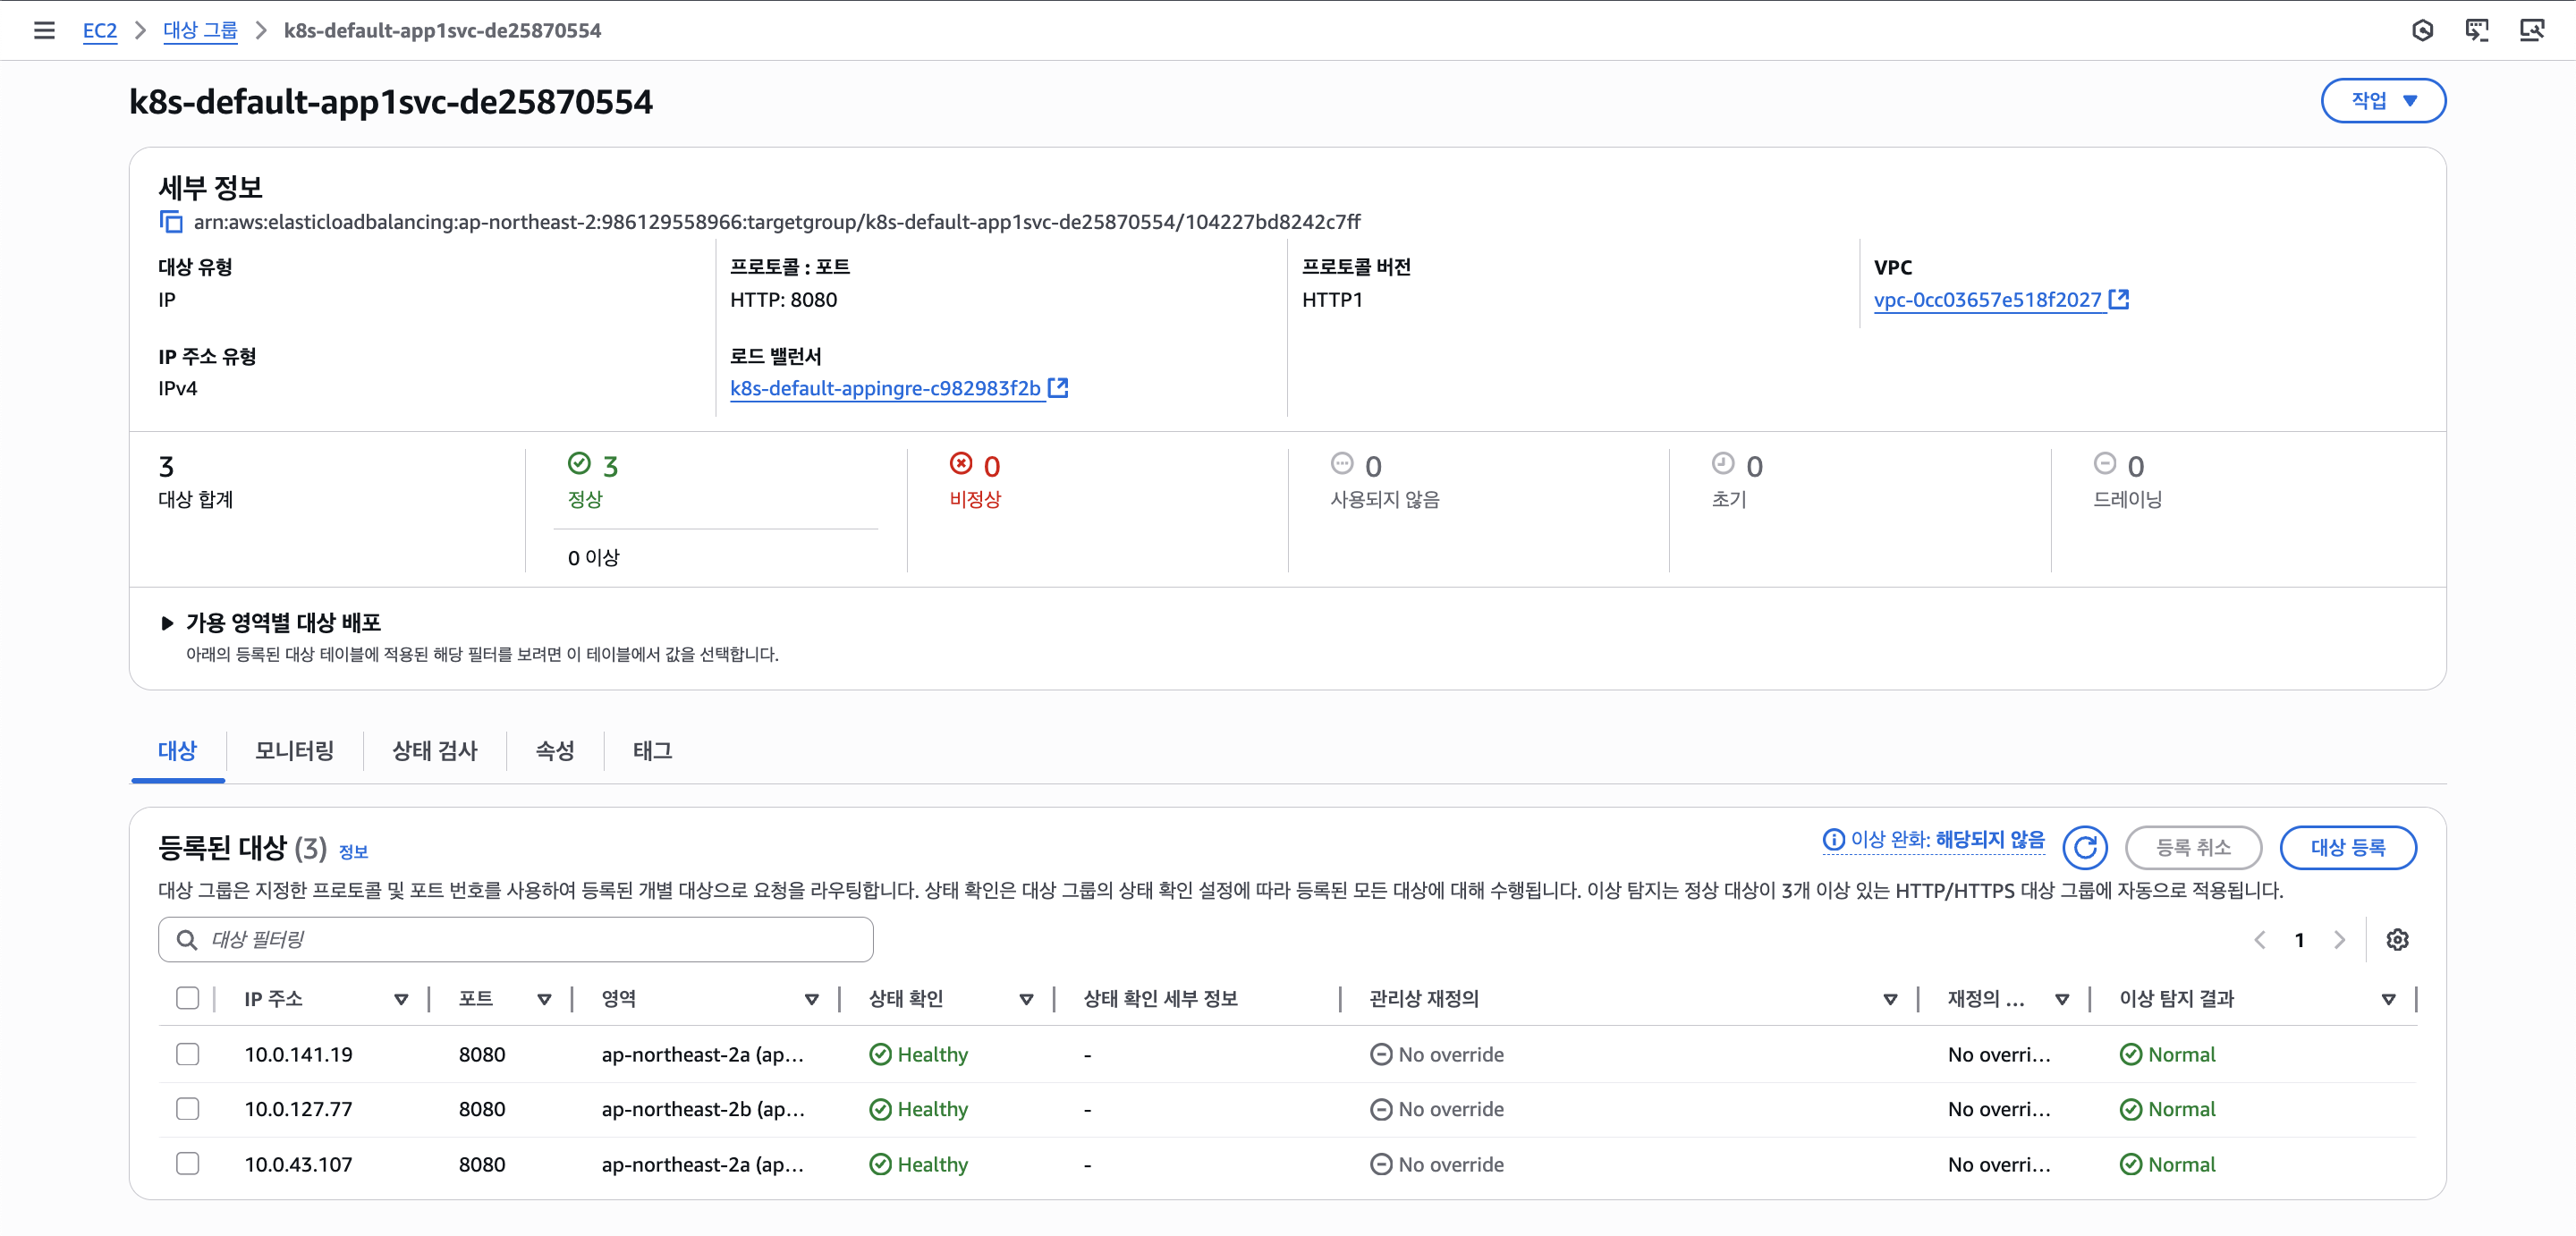Open the 작업 actions dropdown
The image size is (2576, 1236).
2382,100
